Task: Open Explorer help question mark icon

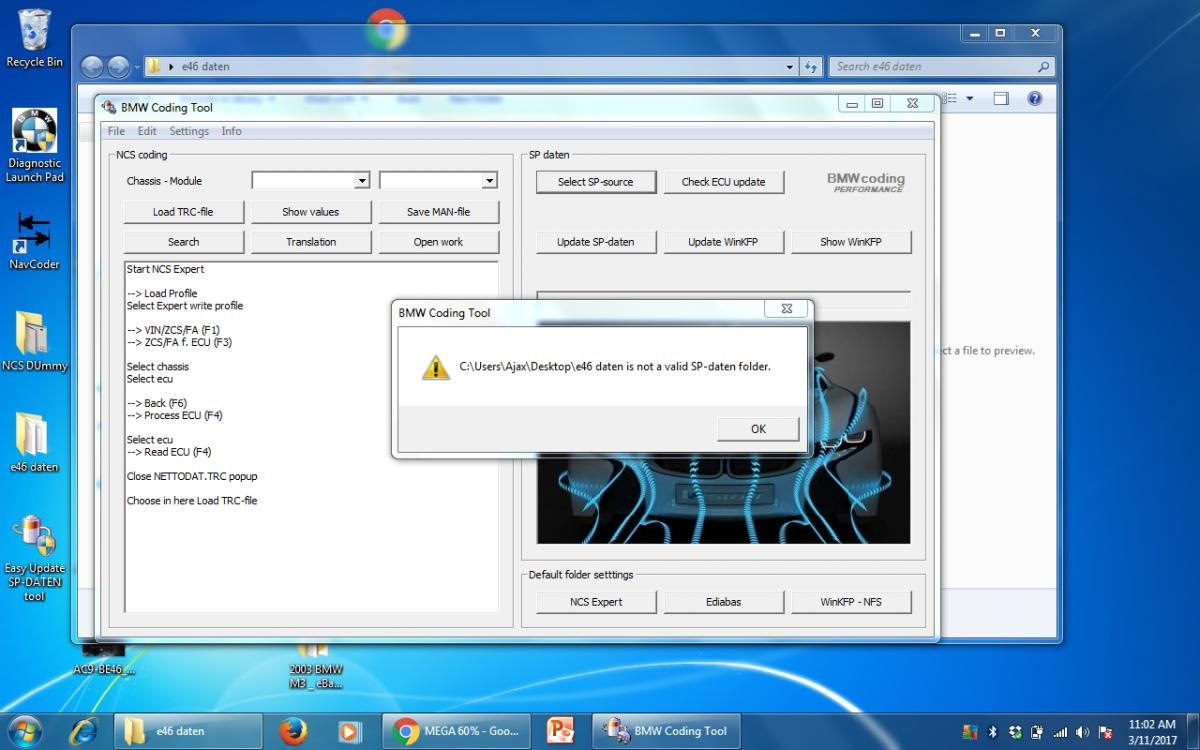Action: click(x=1035, y=99)
